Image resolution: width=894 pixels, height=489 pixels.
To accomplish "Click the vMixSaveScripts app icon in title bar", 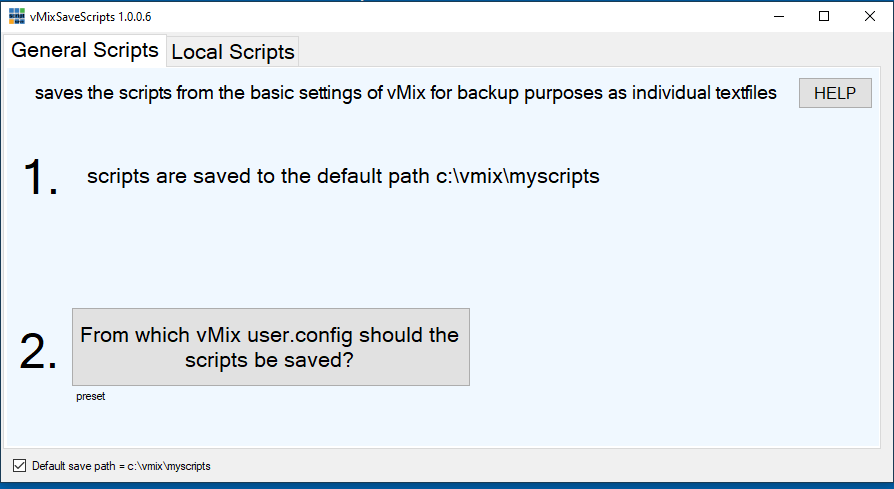I will [16, 17].
